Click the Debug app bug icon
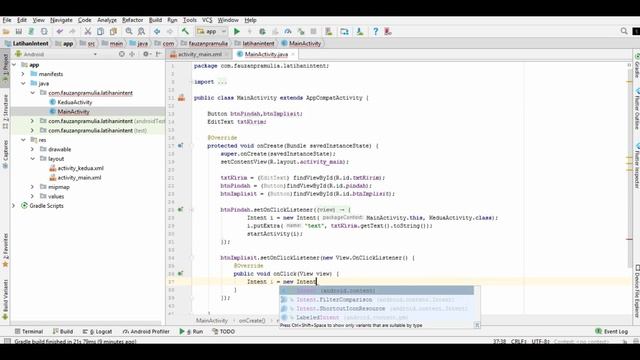This screenshot has height=360, width=640. click(x=262, y=31)
